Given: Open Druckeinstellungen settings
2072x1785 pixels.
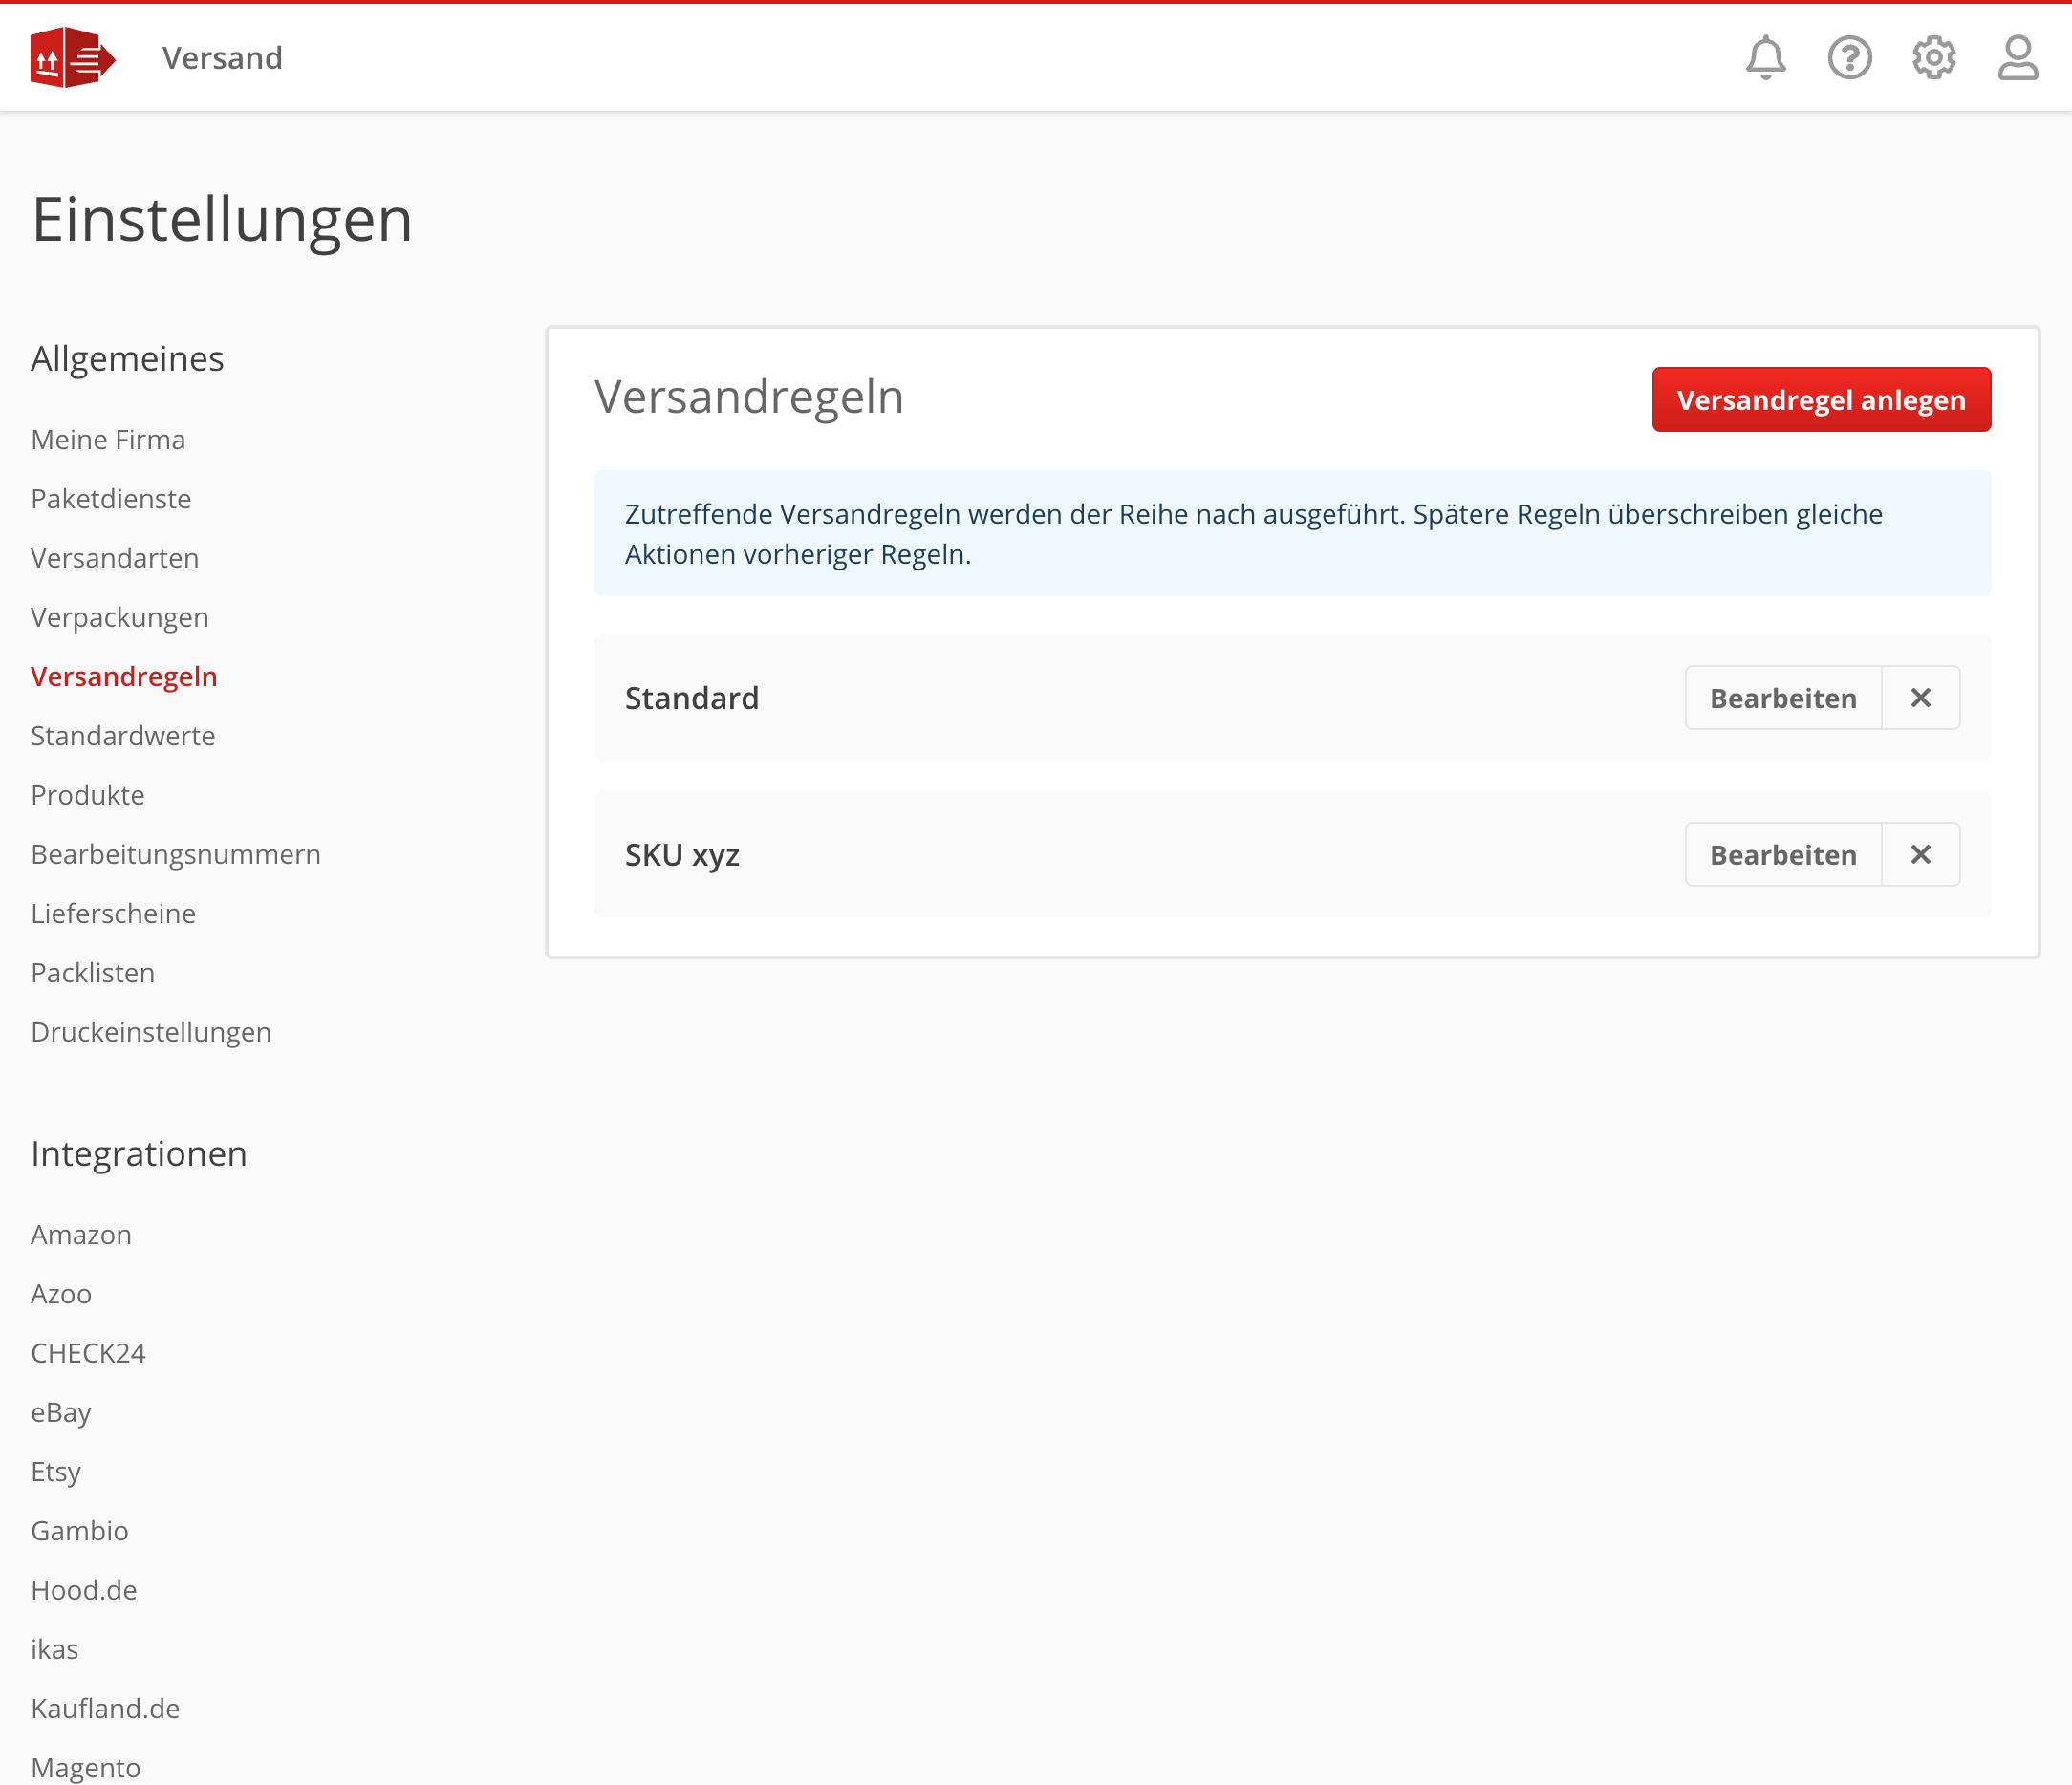Looking at the screenshot, I should [x=151, y=1032].
